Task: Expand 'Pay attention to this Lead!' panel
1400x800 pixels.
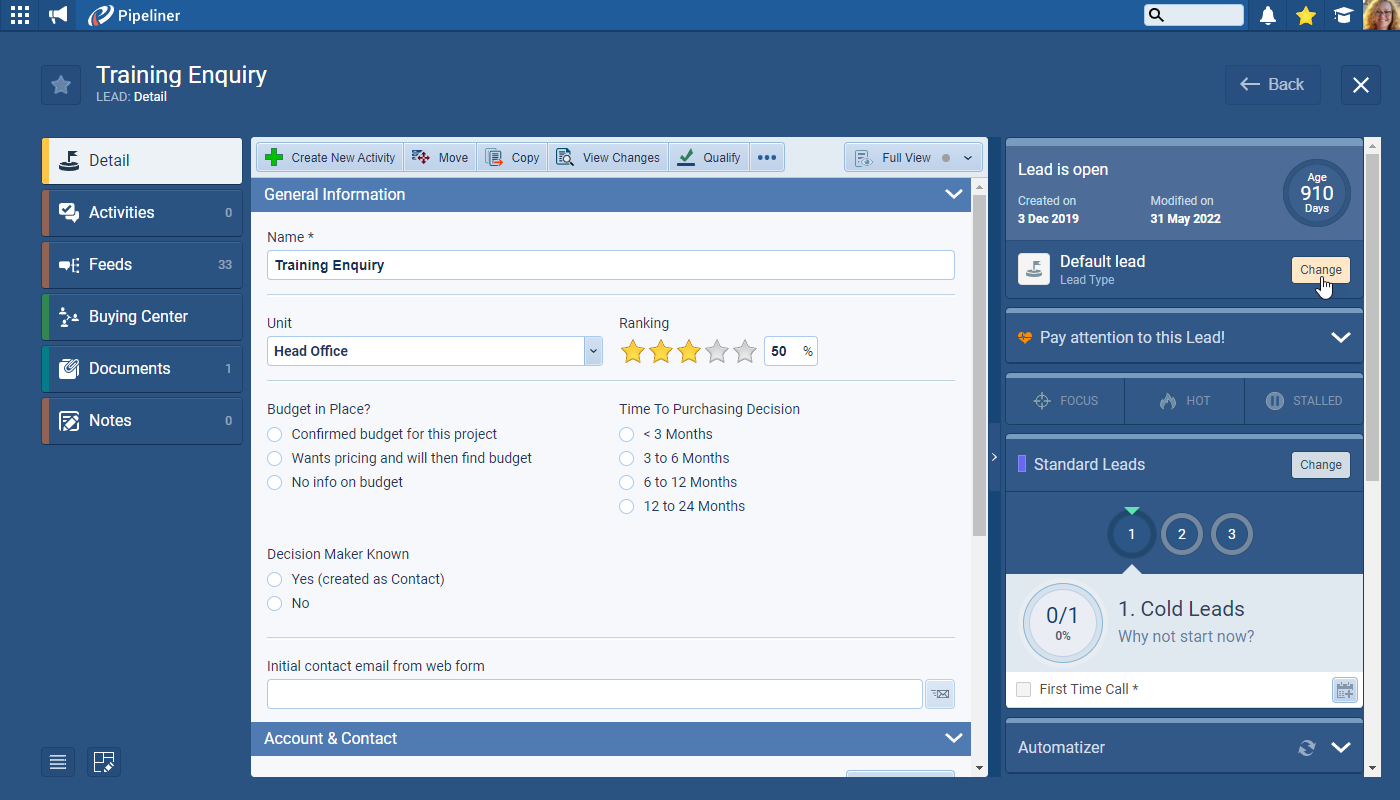Action: coord(1340,338)
